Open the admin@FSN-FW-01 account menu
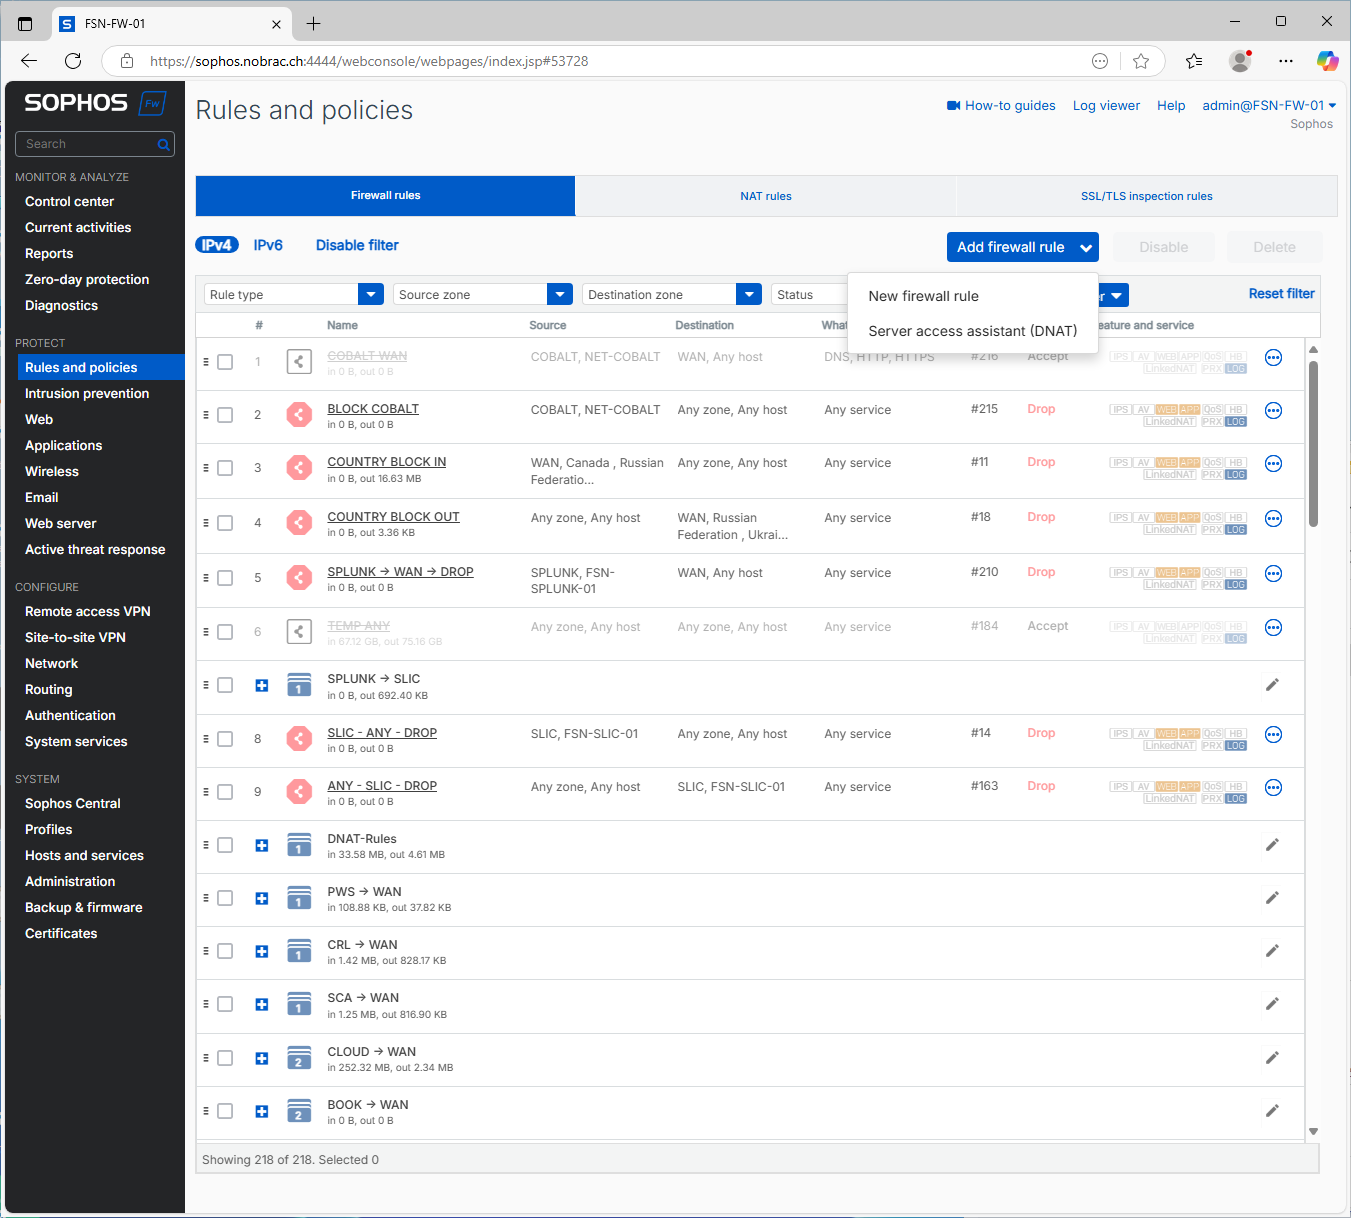This screenshot has height=1218, width=1351. [1269, 105]
